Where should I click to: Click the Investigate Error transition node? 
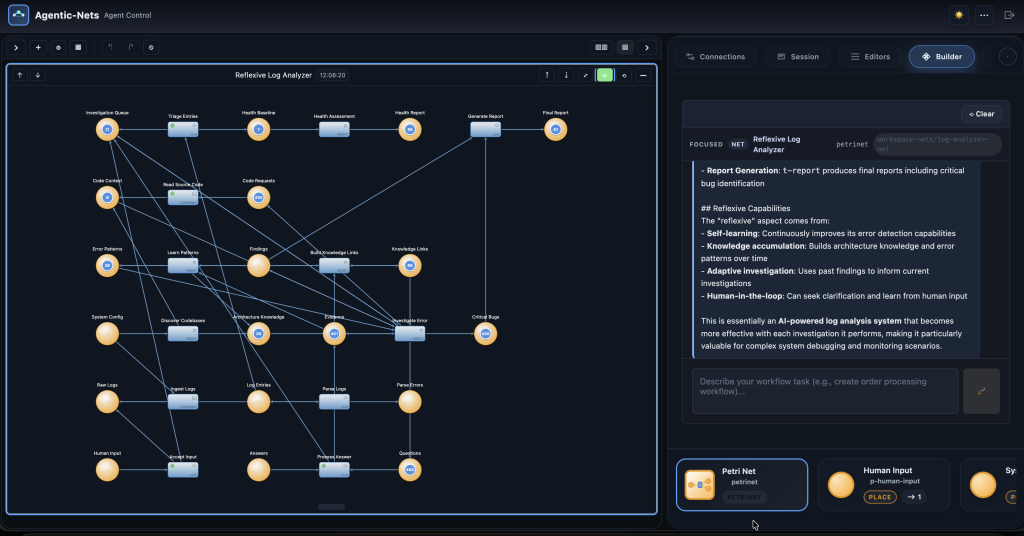coord(409,333)
